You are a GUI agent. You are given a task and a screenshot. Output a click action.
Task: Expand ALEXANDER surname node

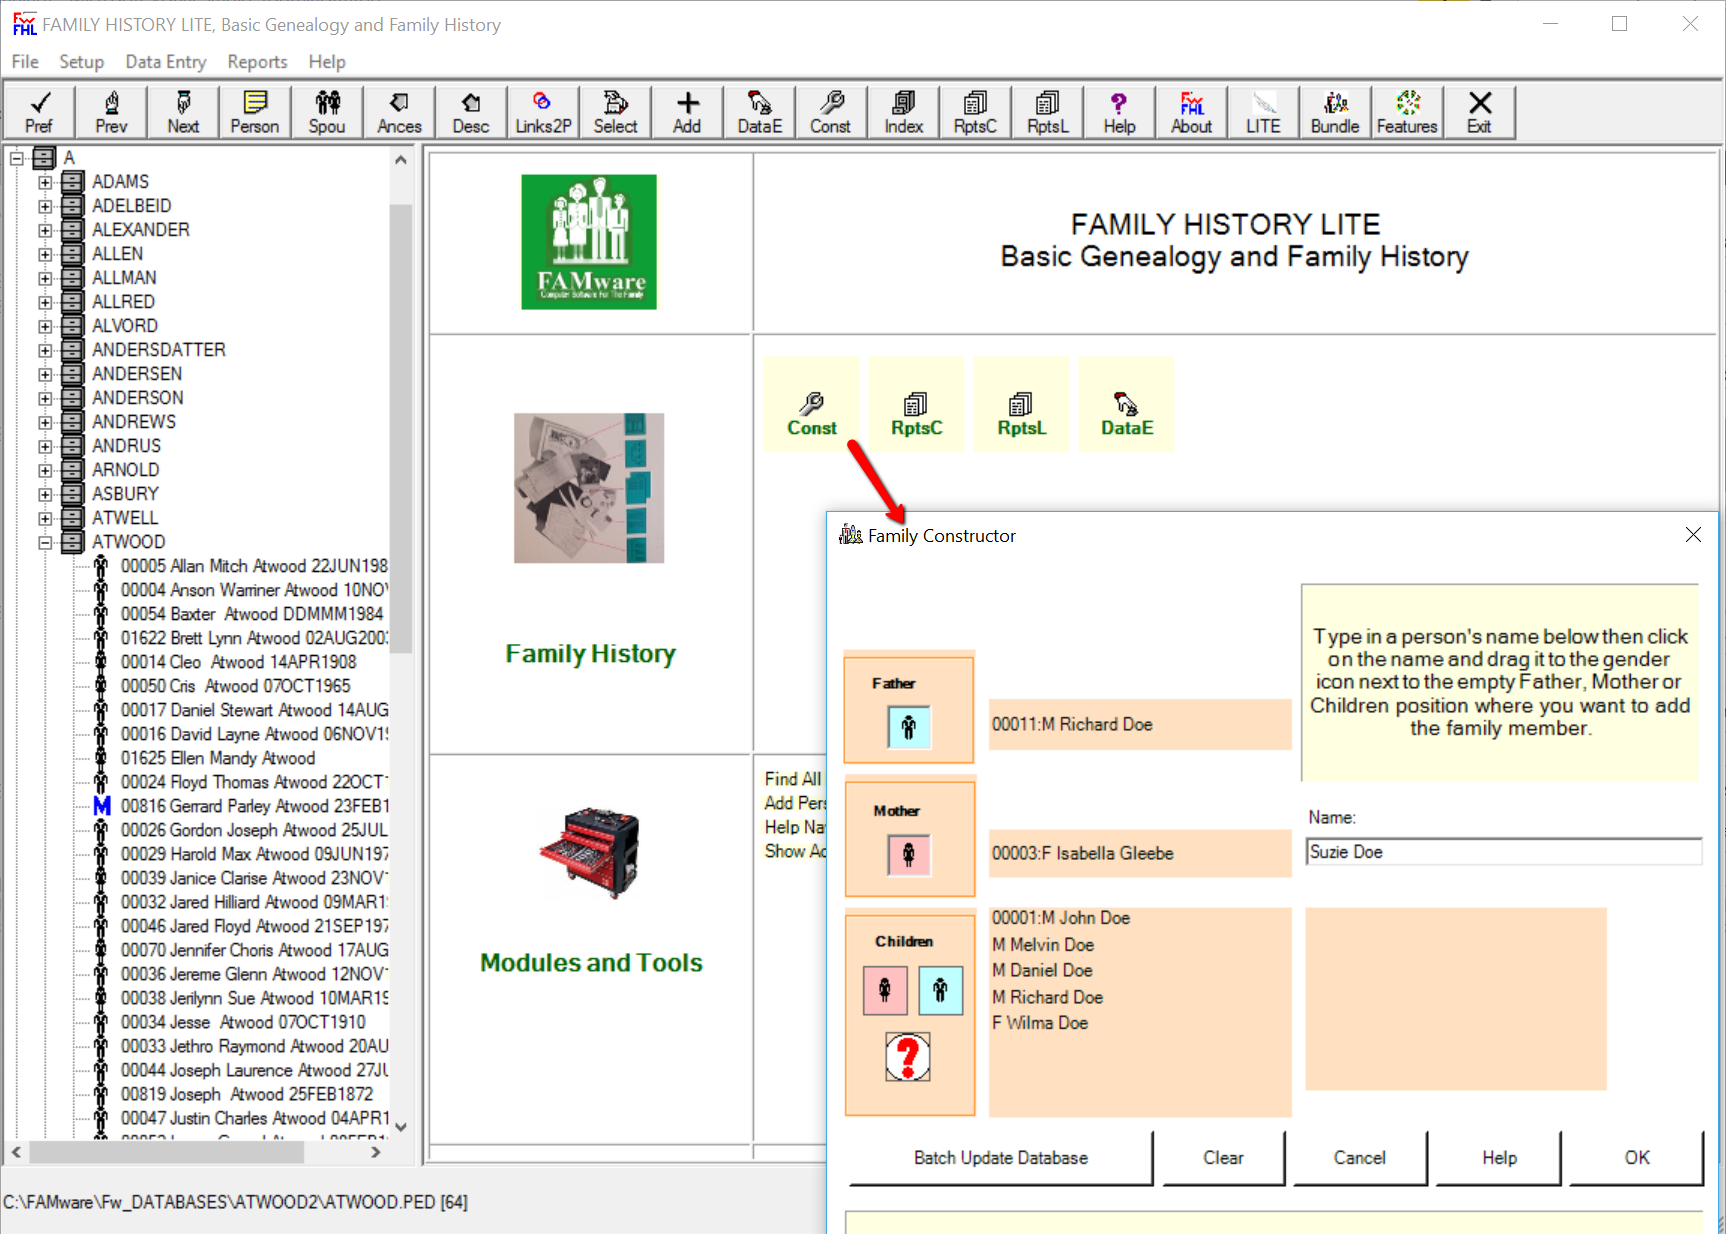click(45, 230)
